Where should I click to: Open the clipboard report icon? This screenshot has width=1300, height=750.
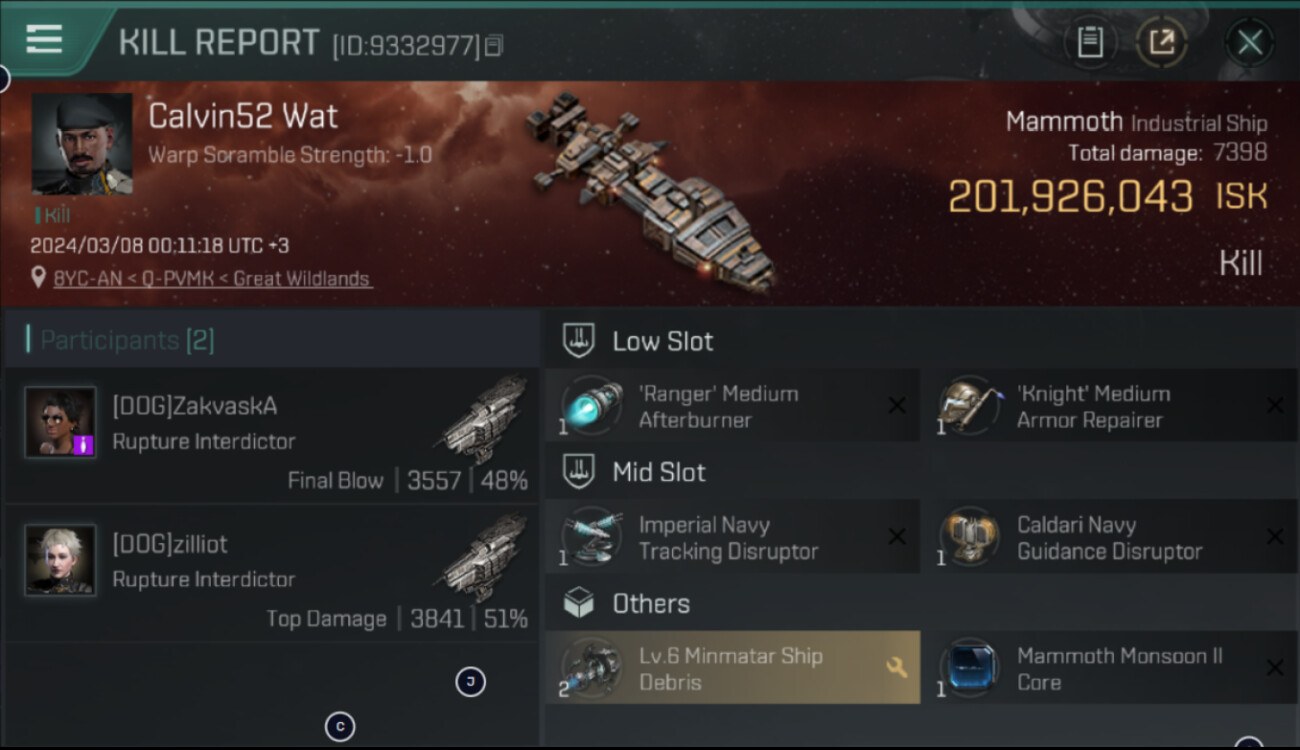[x=1090, y=42]
